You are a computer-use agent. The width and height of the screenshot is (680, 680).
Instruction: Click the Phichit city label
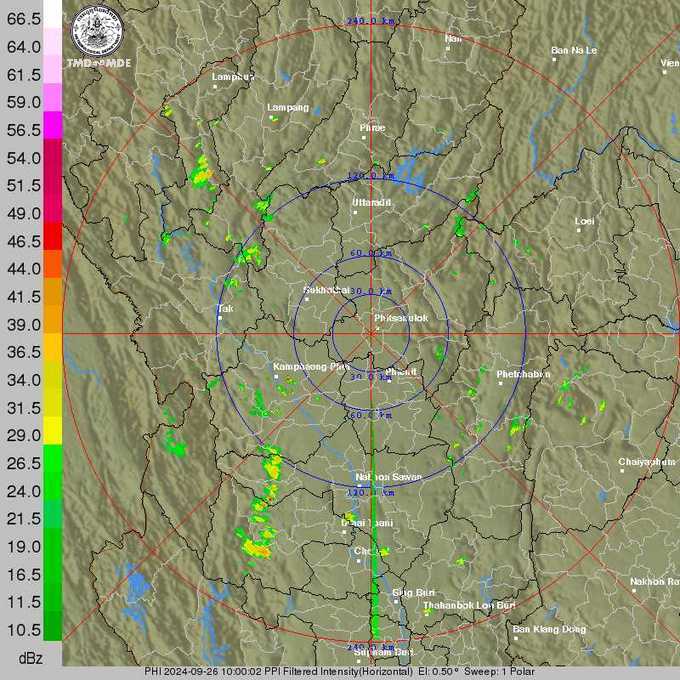[401, 372]
